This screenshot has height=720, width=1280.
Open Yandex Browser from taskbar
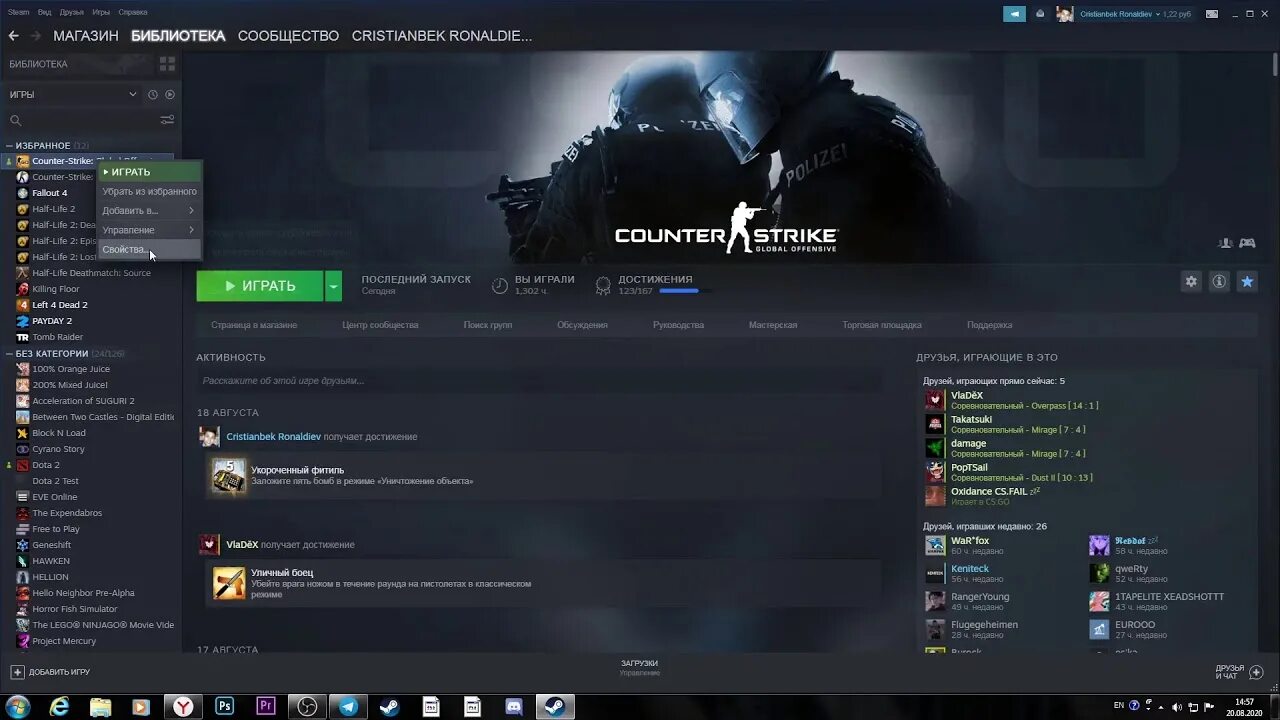pos(183,706)
